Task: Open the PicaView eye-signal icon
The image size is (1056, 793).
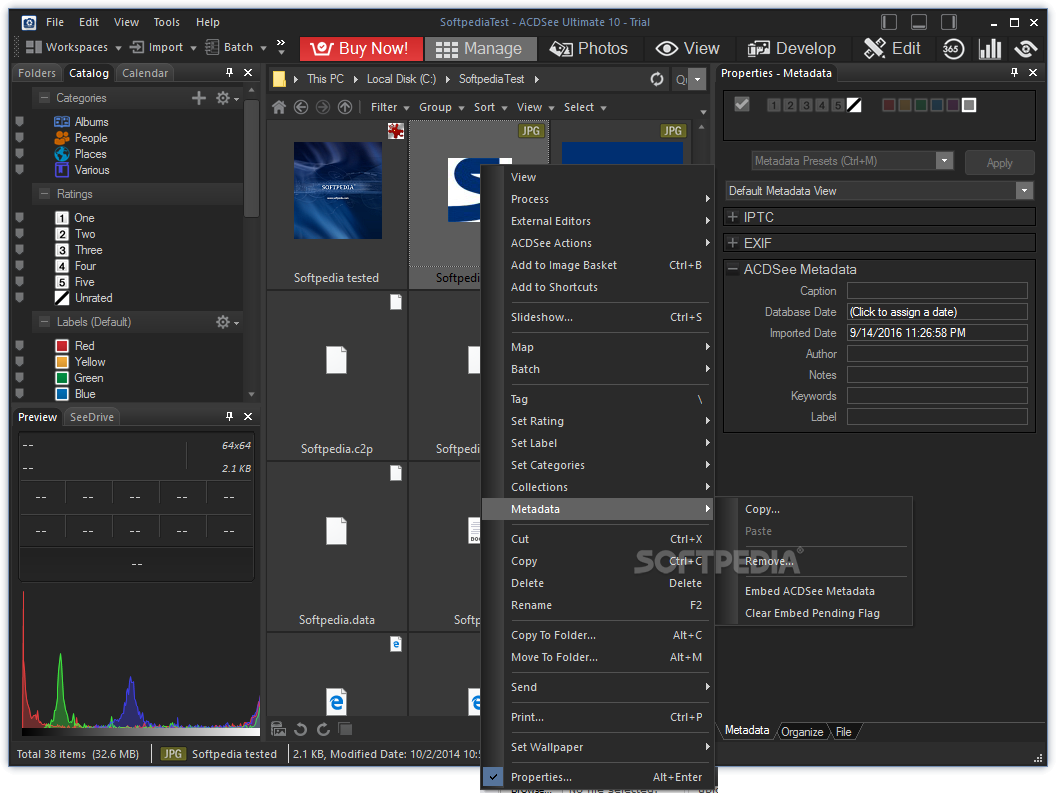Action: (1026, 49)
